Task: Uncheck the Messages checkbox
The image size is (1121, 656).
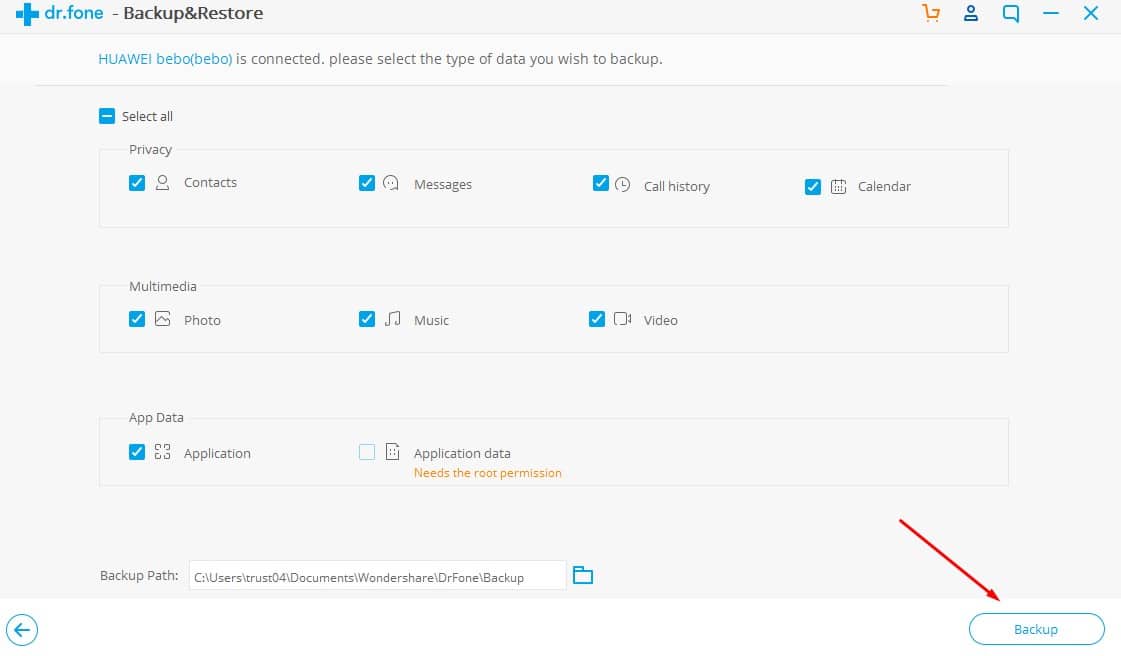Action: (x=367, y=183)
